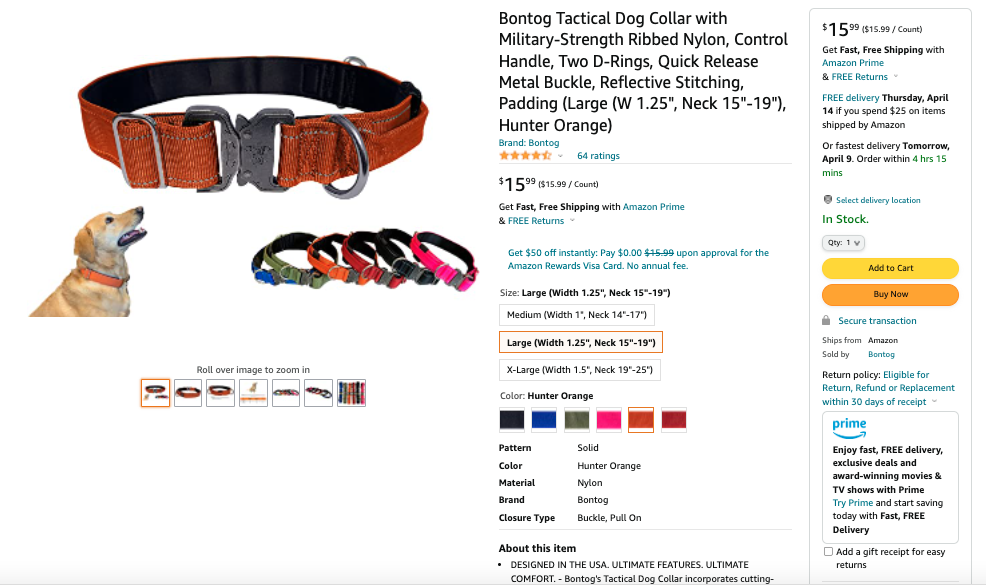
Task: Tick the gift receipt checkbox
Action: [x=828, y=552]
